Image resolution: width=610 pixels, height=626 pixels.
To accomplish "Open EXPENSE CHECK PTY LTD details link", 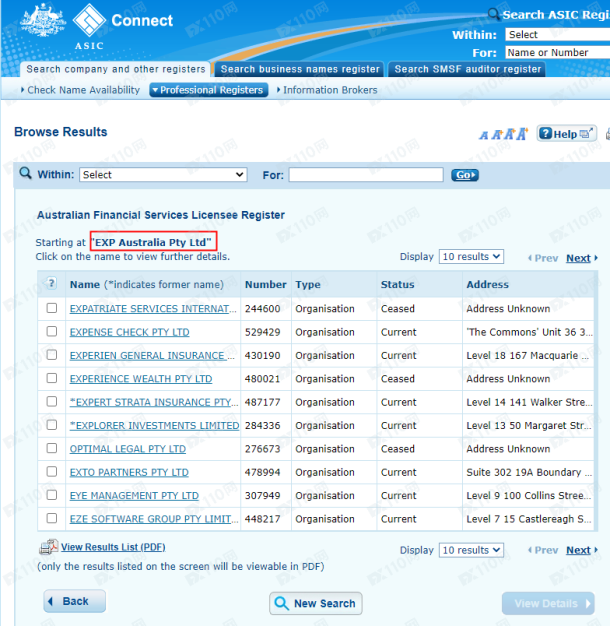I will tap(129, 332).
